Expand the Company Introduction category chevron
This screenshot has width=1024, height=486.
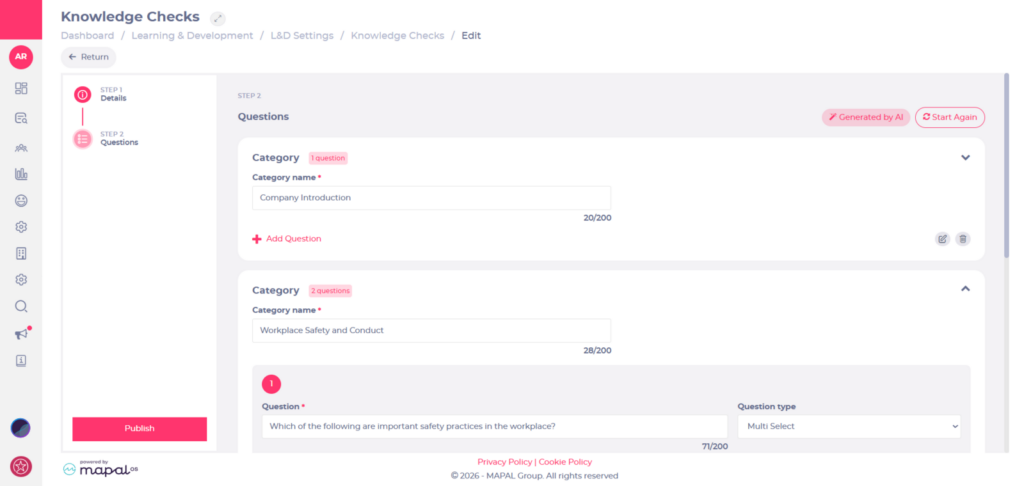965,157
